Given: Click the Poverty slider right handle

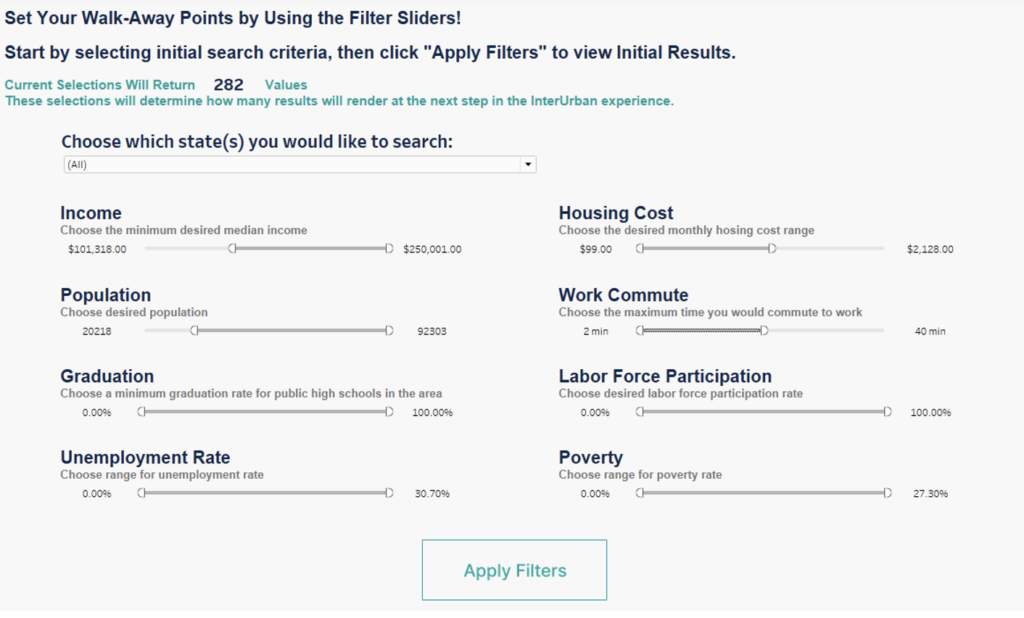Looking at the screenshot, I should coord(887,493).
